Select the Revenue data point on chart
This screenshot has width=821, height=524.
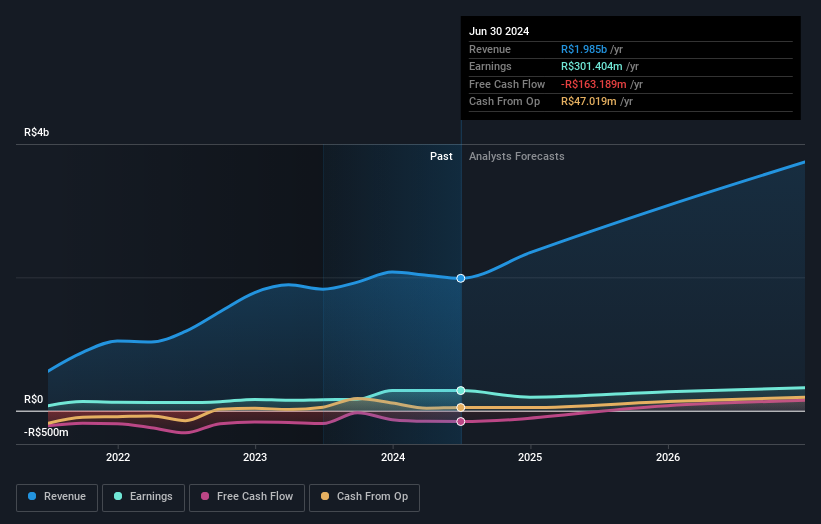461,278
